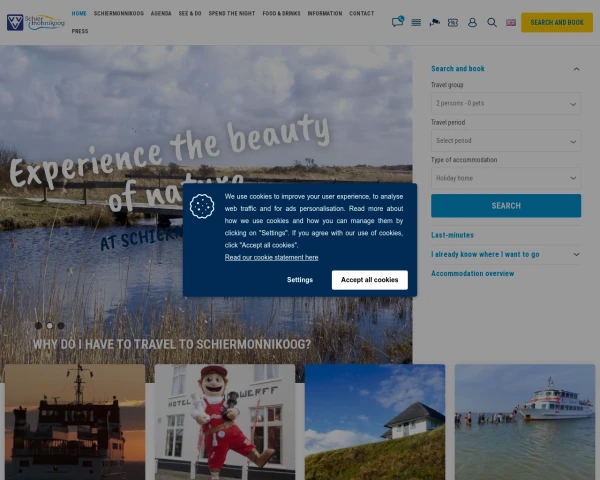Open the hotel mascot statue thumbnail
The height and width of the screenshot is (480, 600).
[x=225, y=422]
